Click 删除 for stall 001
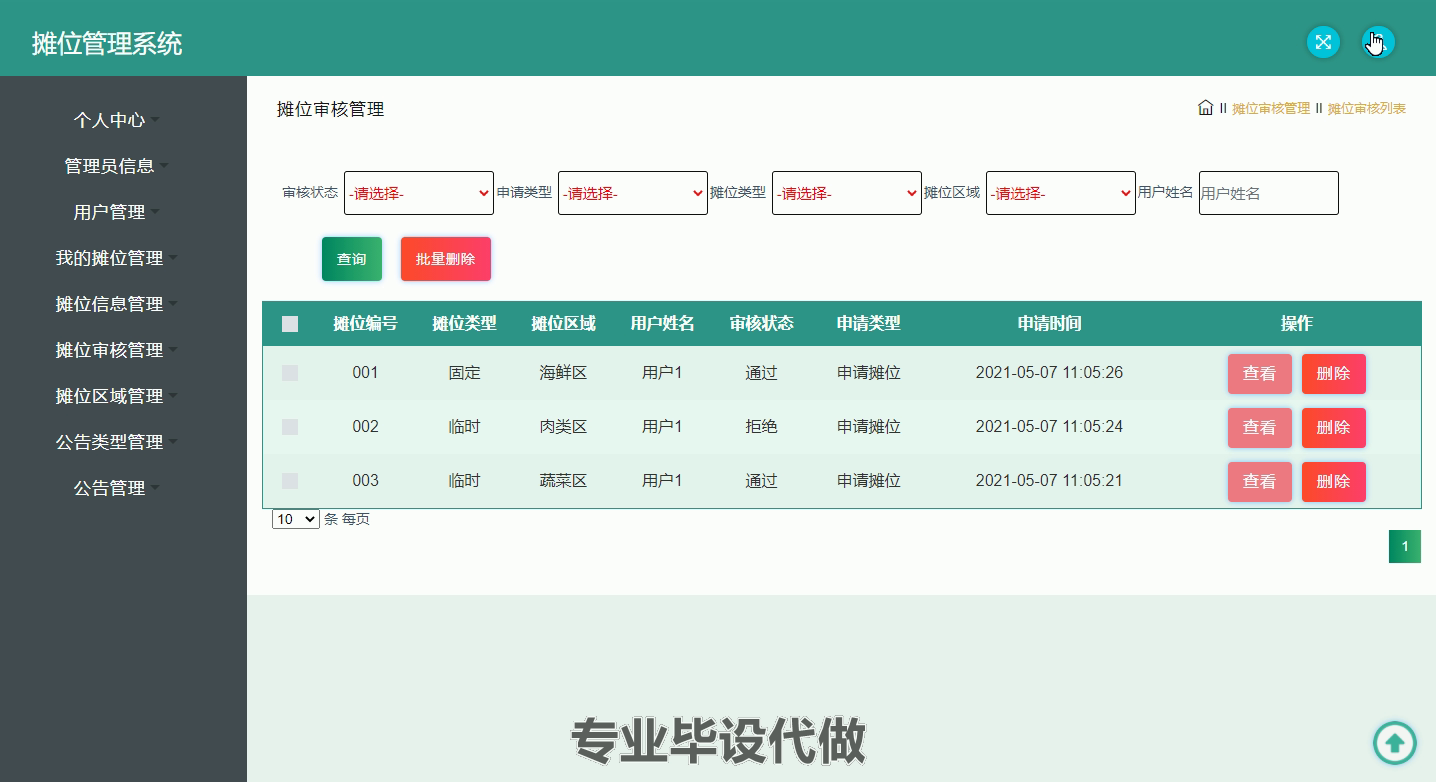 (x=1334, y=374)
